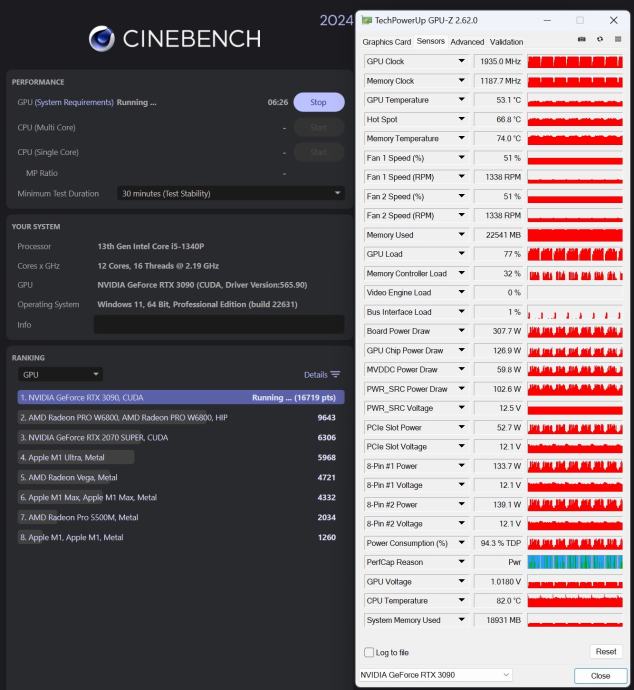
Task: Open the GPU ranking category dropdown
Action: [60, 374]
